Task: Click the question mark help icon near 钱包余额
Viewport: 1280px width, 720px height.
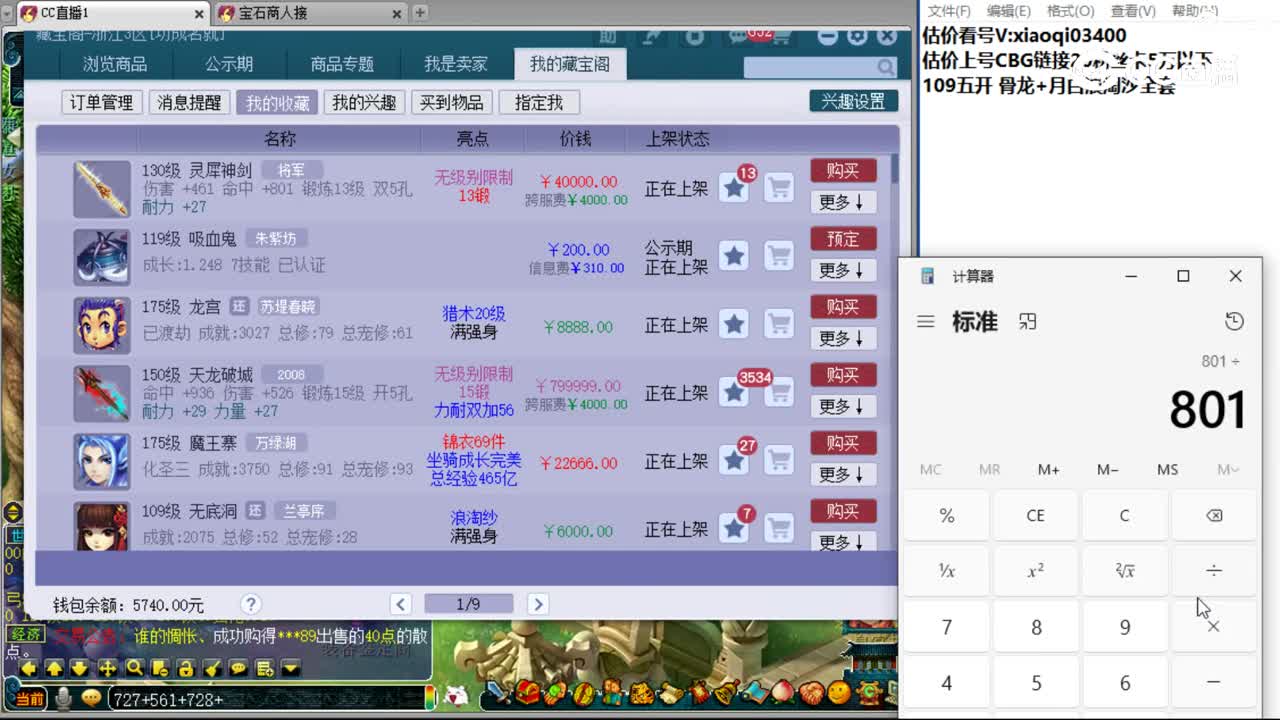Action: pos(251,603)
